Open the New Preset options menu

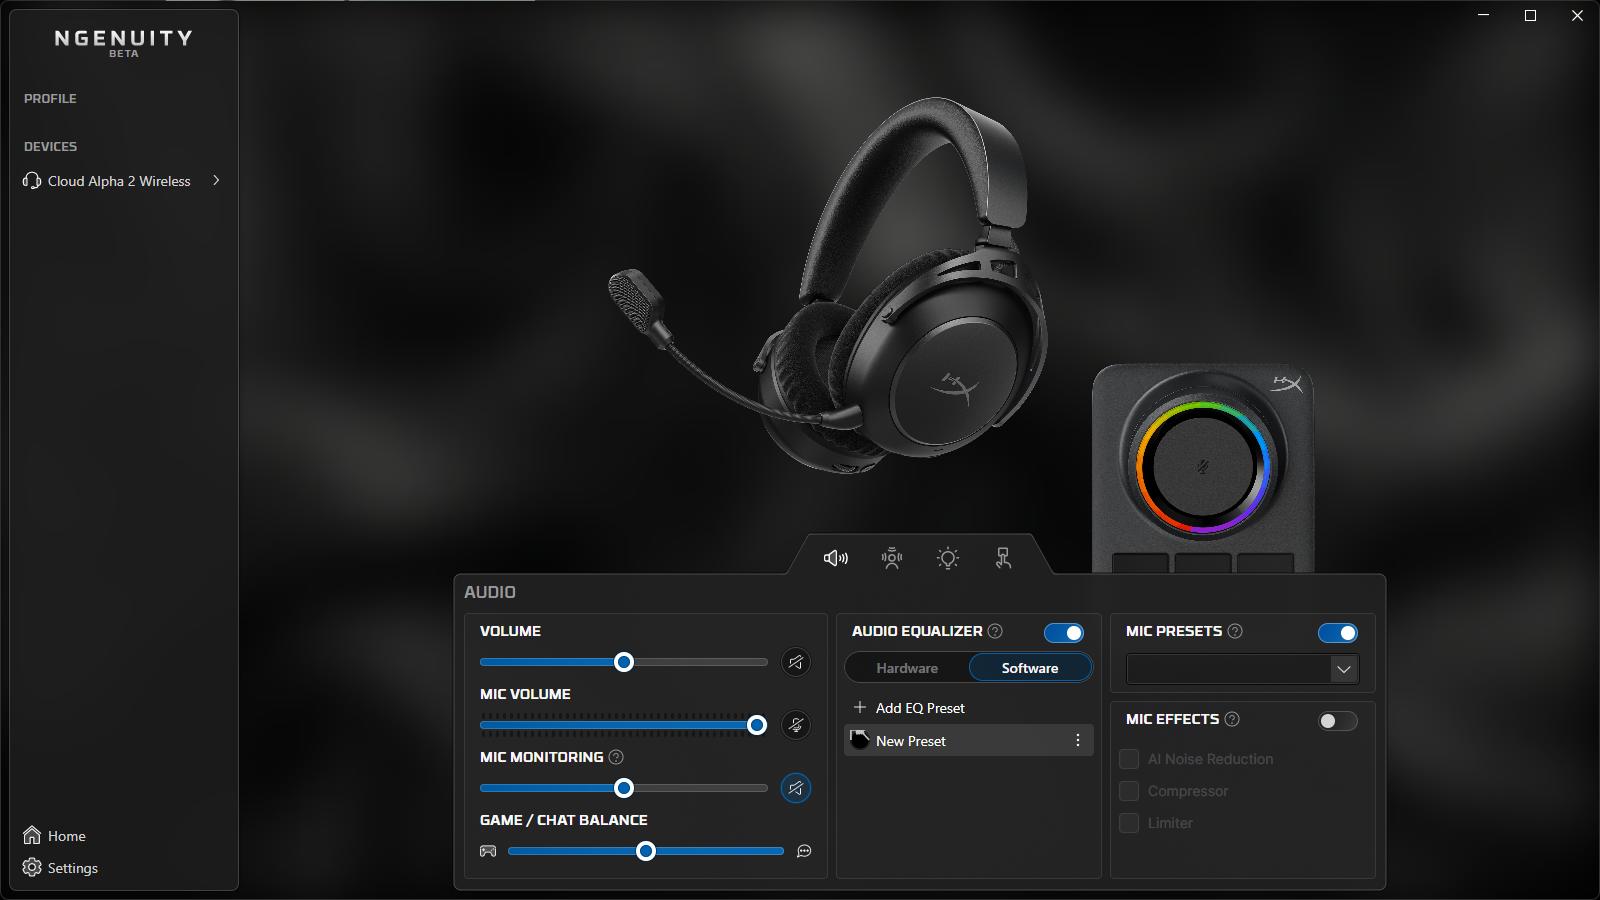coord(1077,740)
